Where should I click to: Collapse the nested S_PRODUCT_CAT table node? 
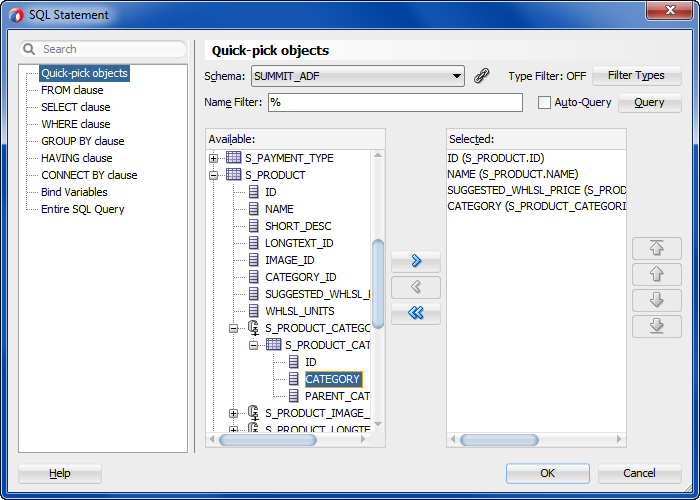coord(253,345)
